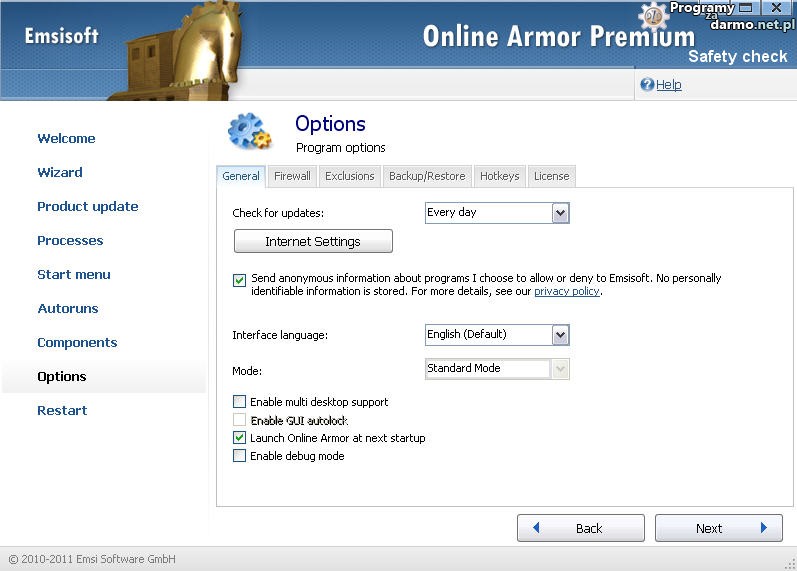Open the privacy policy link
This screenshot has height=571, width=797.
(x=566, y=292)
